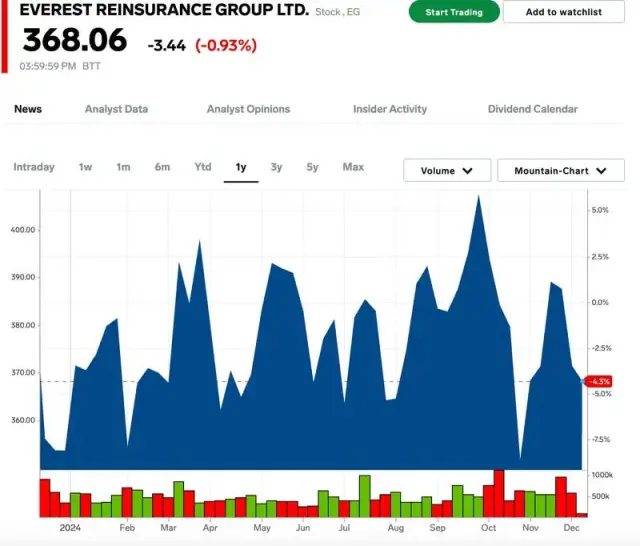The height and width of the screenshot is (546, 640).
Task: View the Insider Activity tab
Action: 389,109
